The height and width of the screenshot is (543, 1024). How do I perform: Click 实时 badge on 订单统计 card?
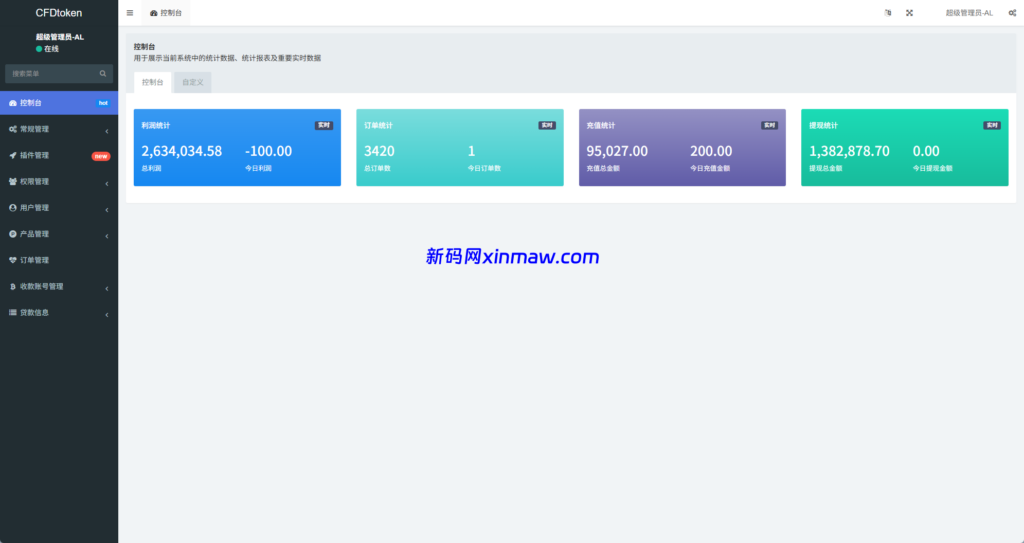[547, 125]
